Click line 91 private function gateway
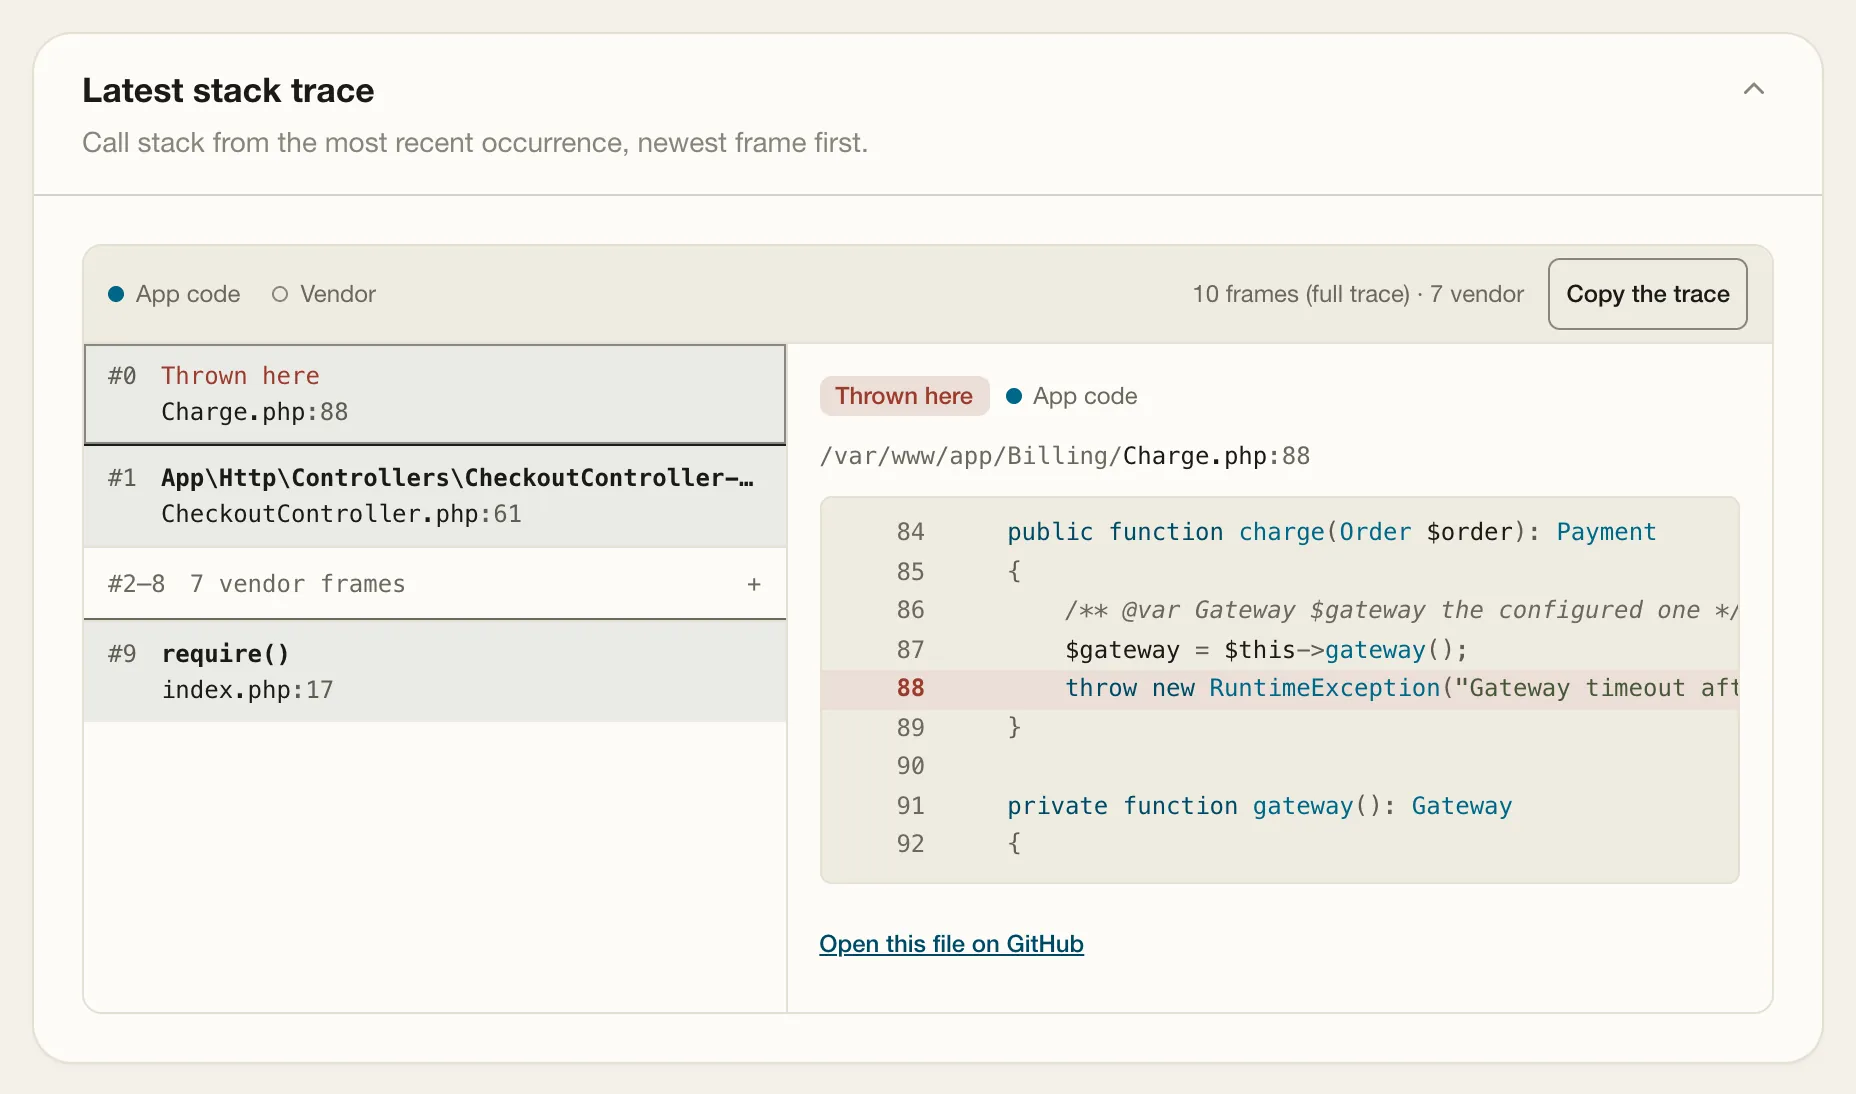Viewport: 1856px width, 1094px height. [1279, 806]
